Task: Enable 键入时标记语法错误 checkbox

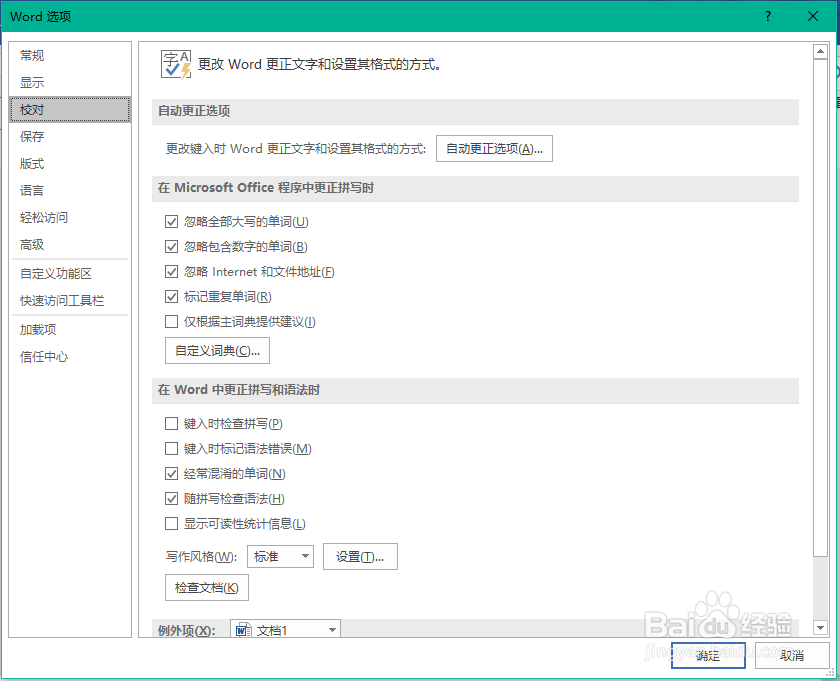Action: pos(171,448)
